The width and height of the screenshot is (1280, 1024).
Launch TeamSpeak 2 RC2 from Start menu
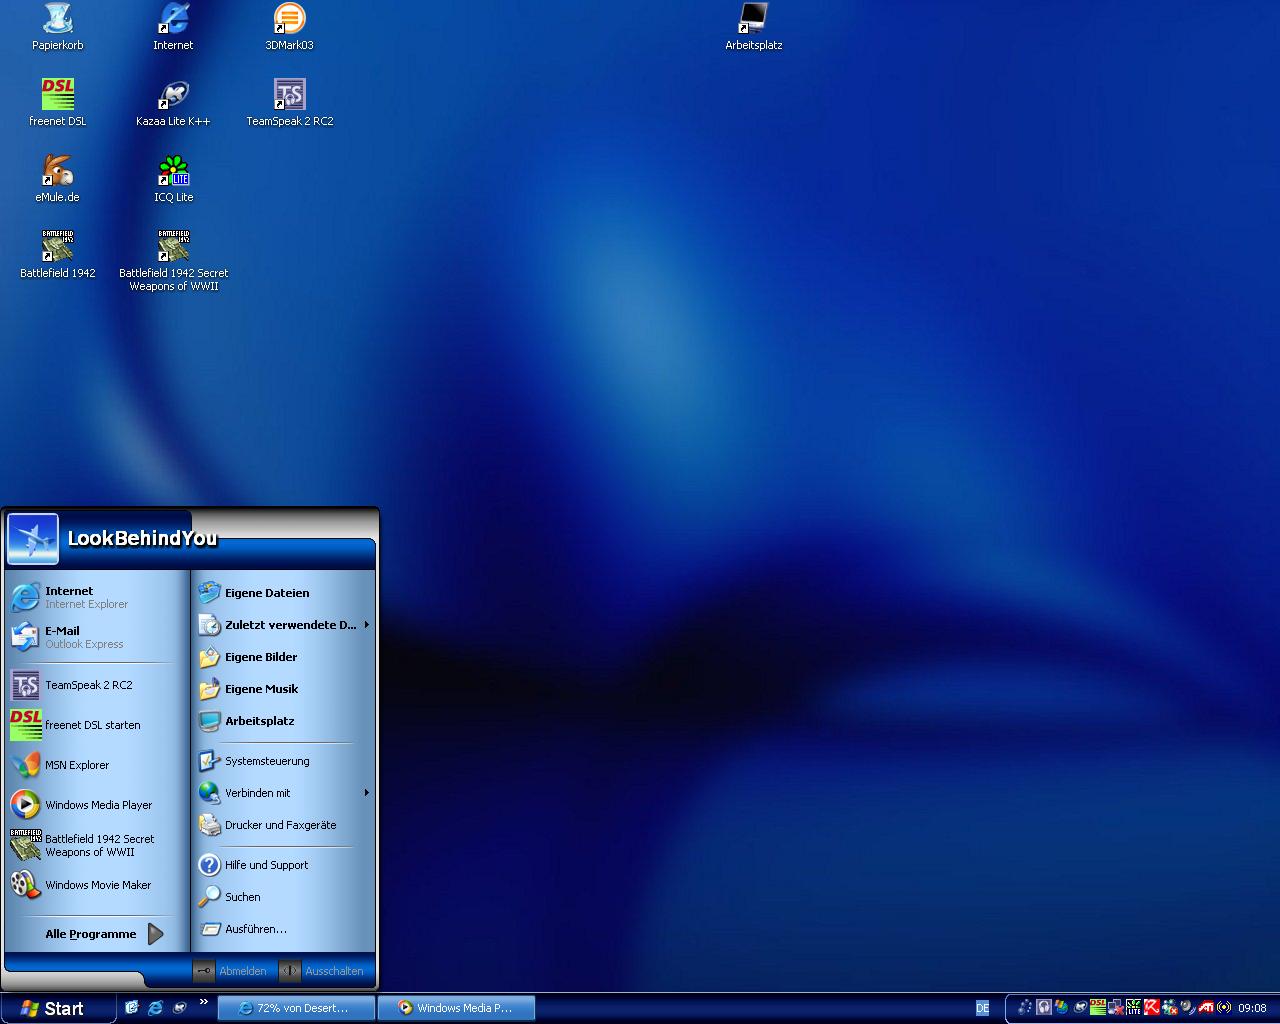pos(97,685)
